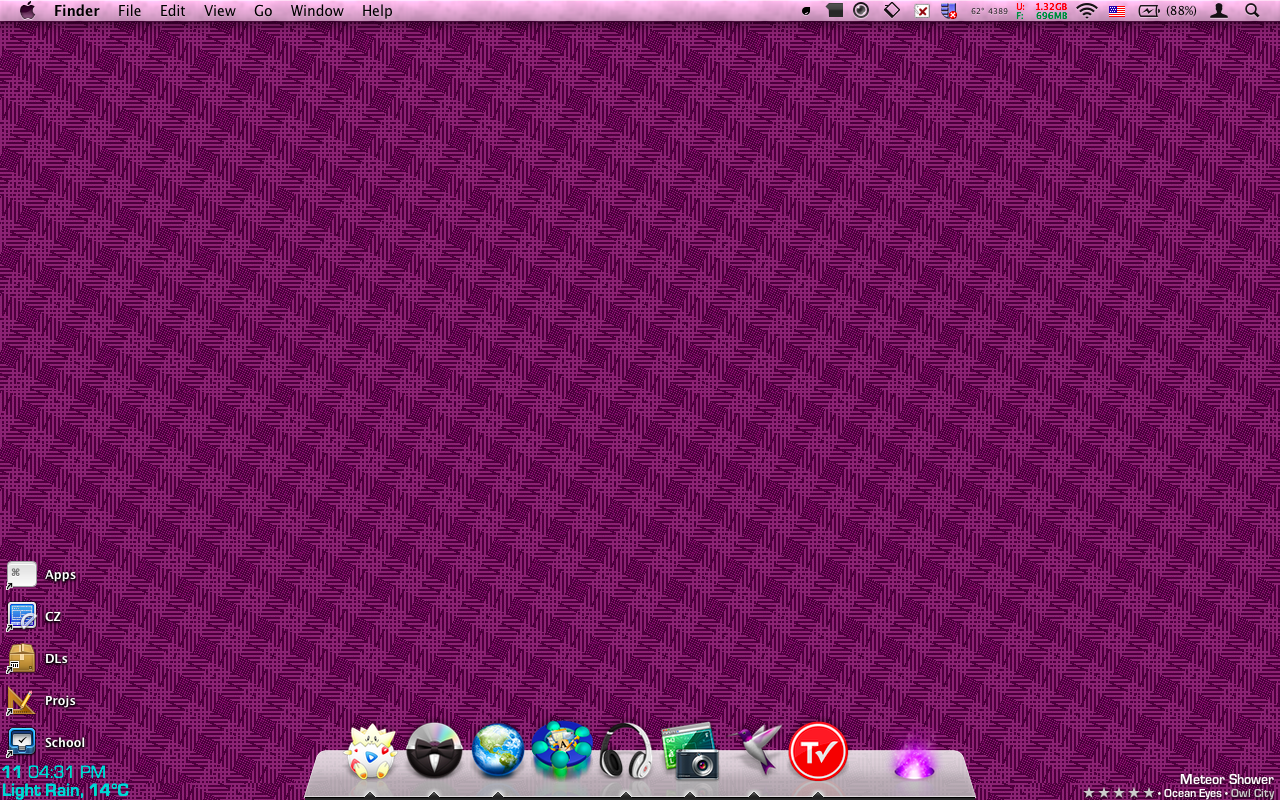Click the Meteor Shower song title
Screen dimensions: 1280x800
coord(1227,779)
